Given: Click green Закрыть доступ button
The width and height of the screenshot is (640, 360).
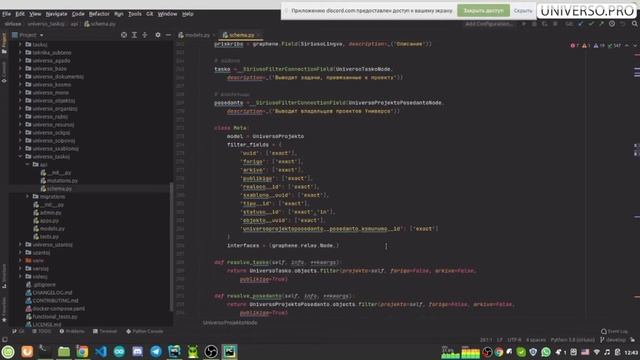Looking at the screenshot, I should [483, 11].
